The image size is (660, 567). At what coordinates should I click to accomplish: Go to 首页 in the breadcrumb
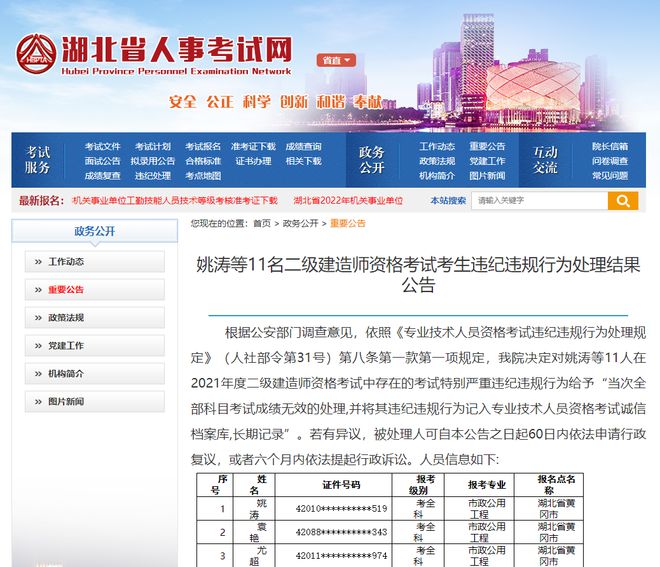click(x=262, y=224)
